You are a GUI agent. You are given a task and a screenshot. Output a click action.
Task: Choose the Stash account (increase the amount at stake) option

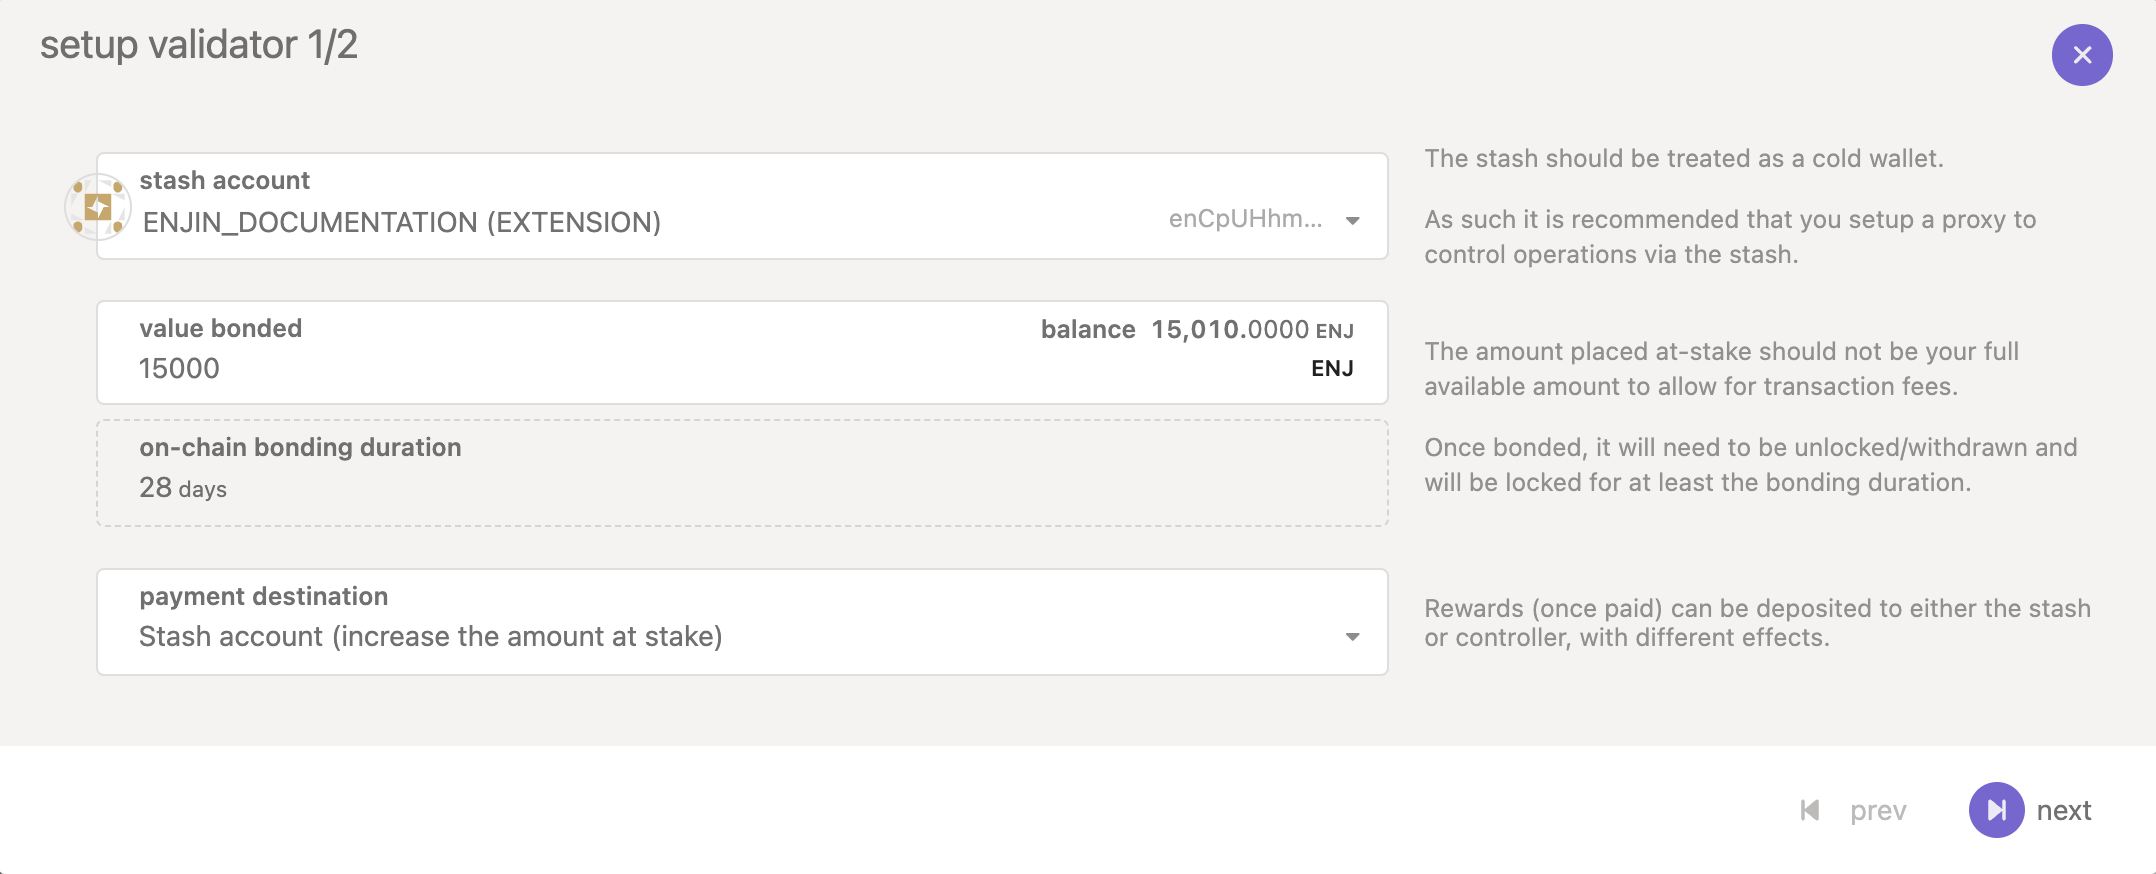[x=431, y=637]
